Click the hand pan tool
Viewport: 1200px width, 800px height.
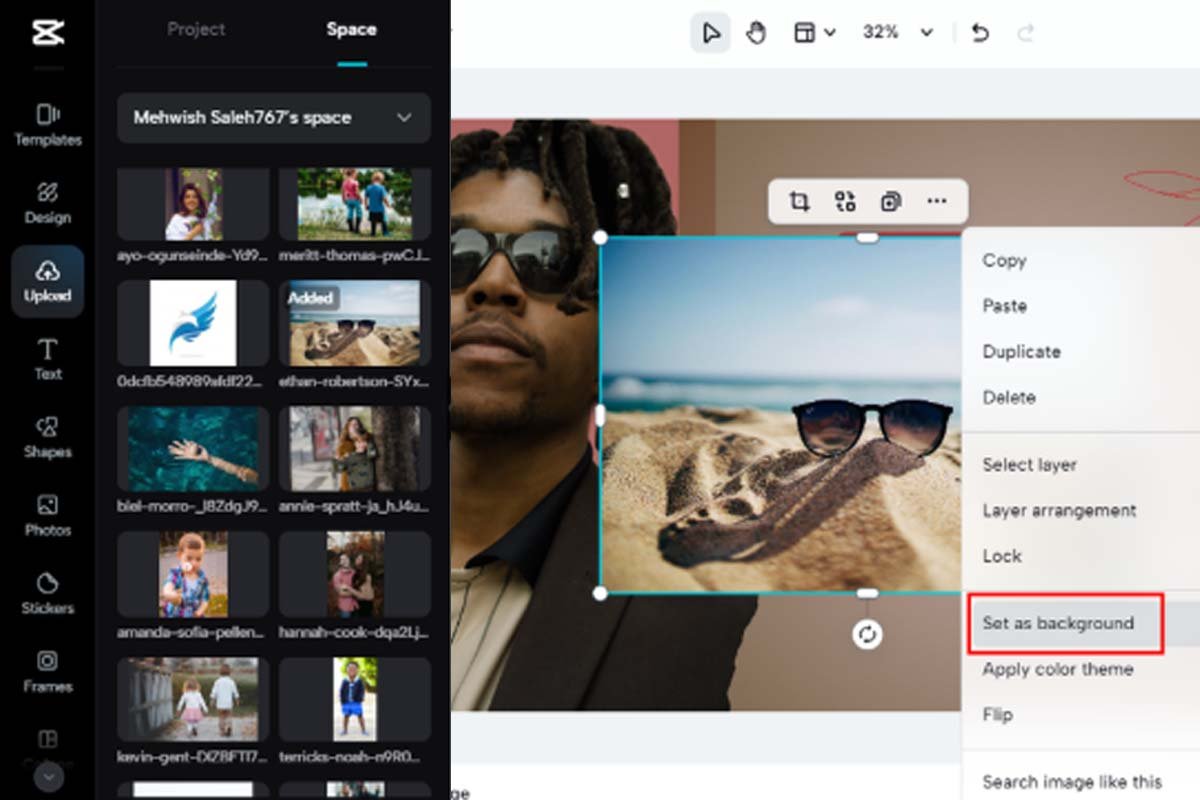tap(756, 33)
